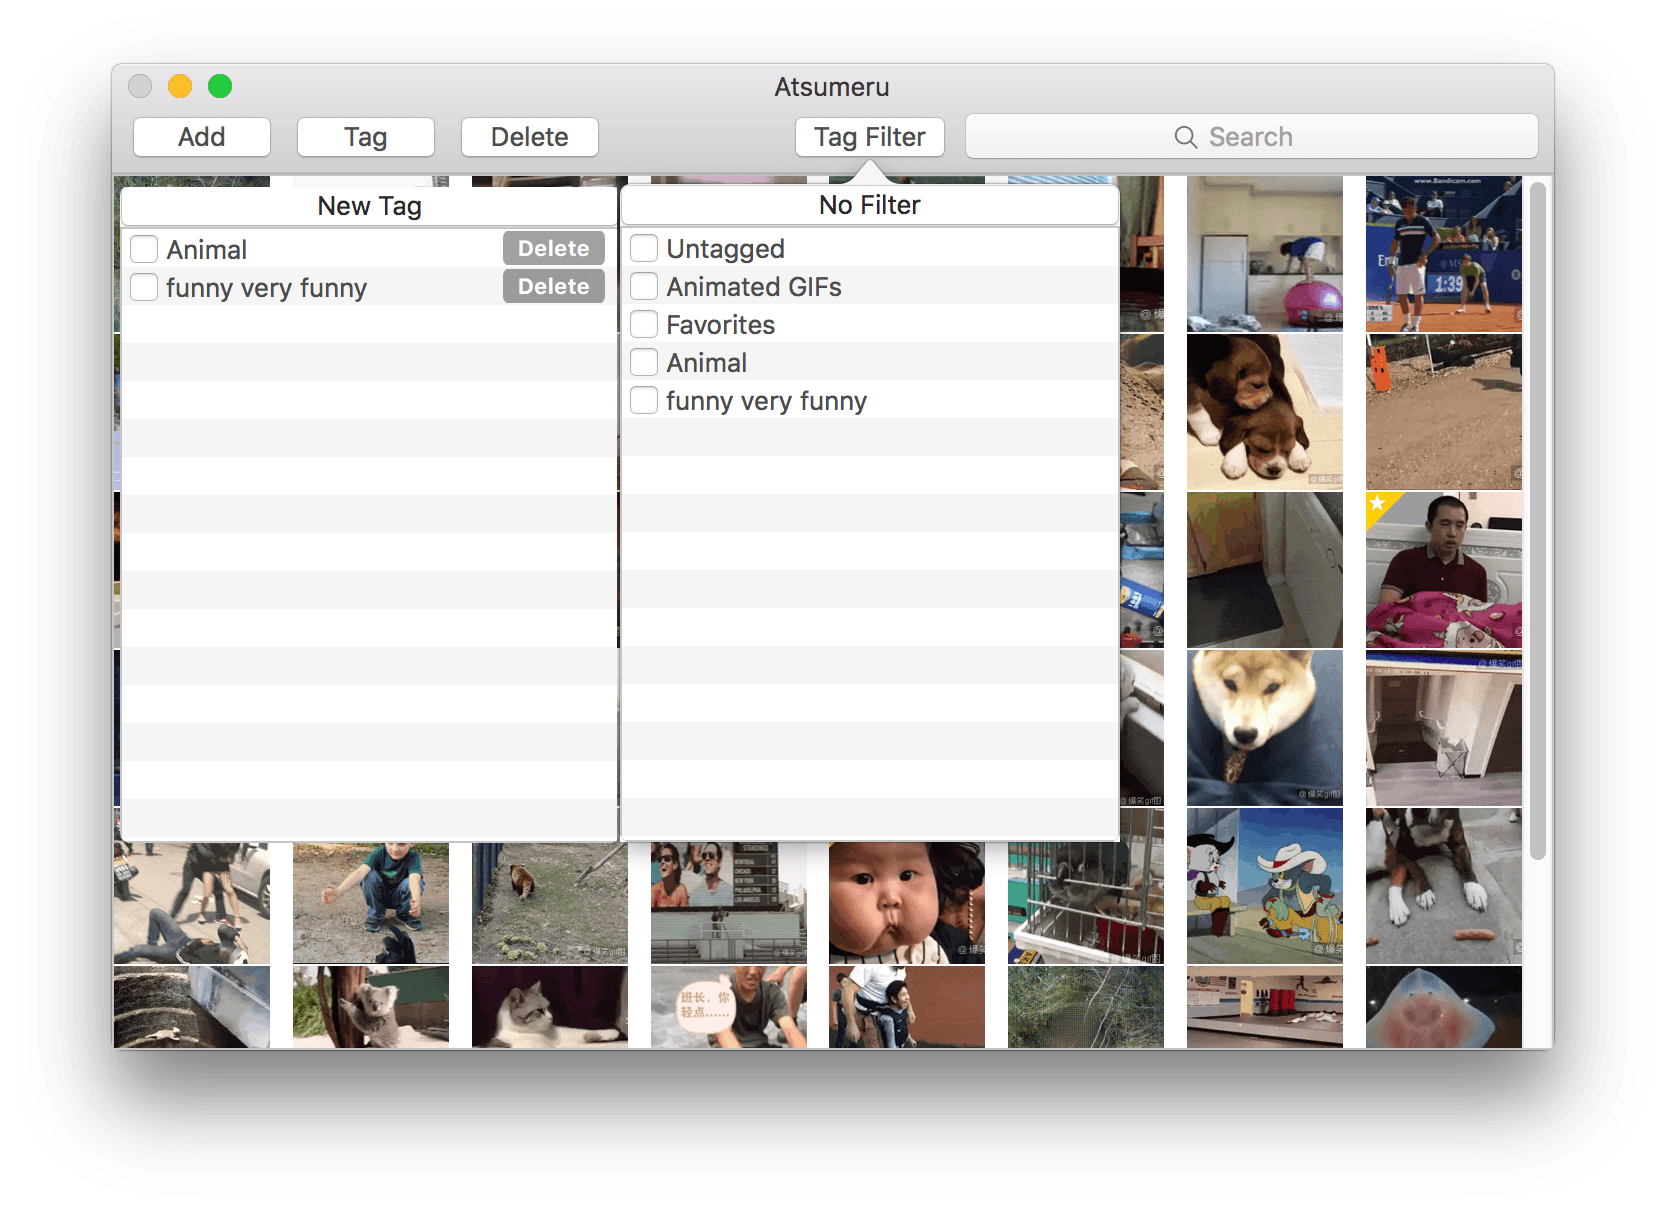1666x1210 pixels.
Task: Select the person fallen on street thumbnail
Action: coord(192,903)
